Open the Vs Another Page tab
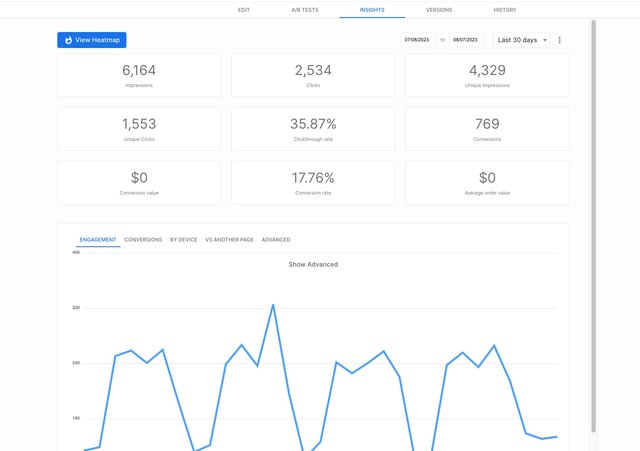 [229, 240]
